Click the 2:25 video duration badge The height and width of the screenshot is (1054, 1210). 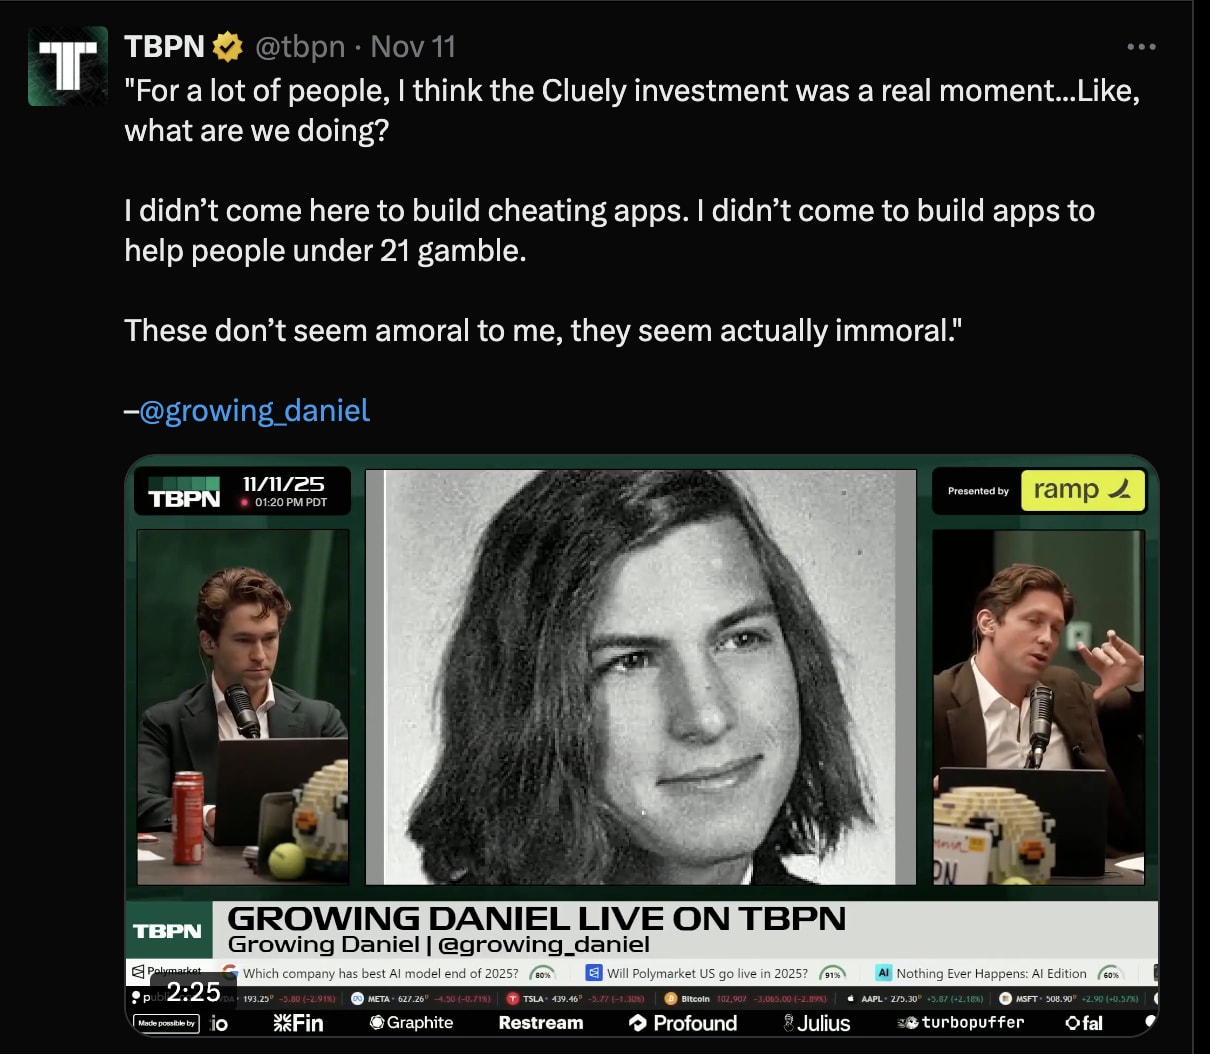point(193,992)
